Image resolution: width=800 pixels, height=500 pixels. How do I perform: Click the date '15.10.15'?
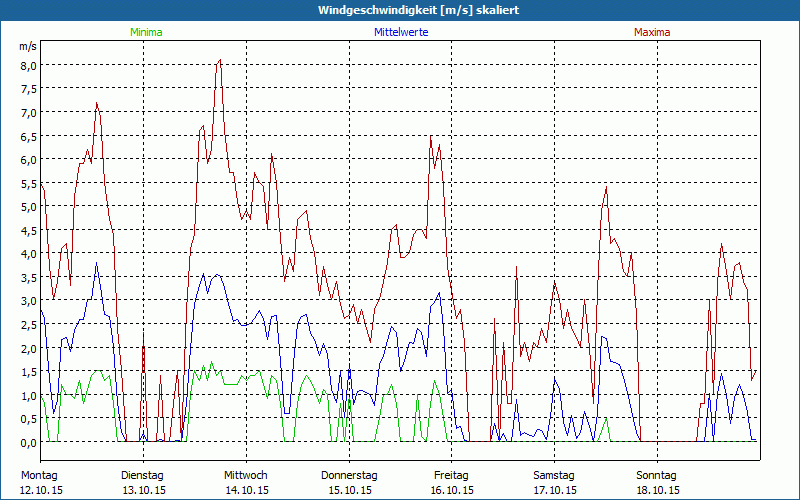pos(350,490)
